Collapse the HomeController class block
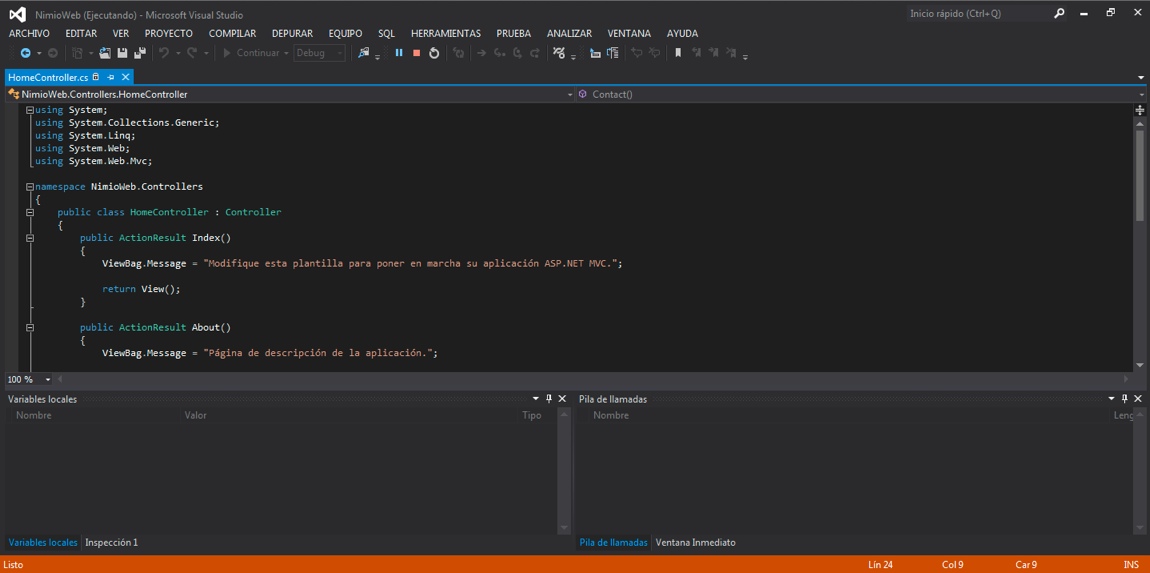This screenshot has height=573, width=1150. click(x=30, y=212)
